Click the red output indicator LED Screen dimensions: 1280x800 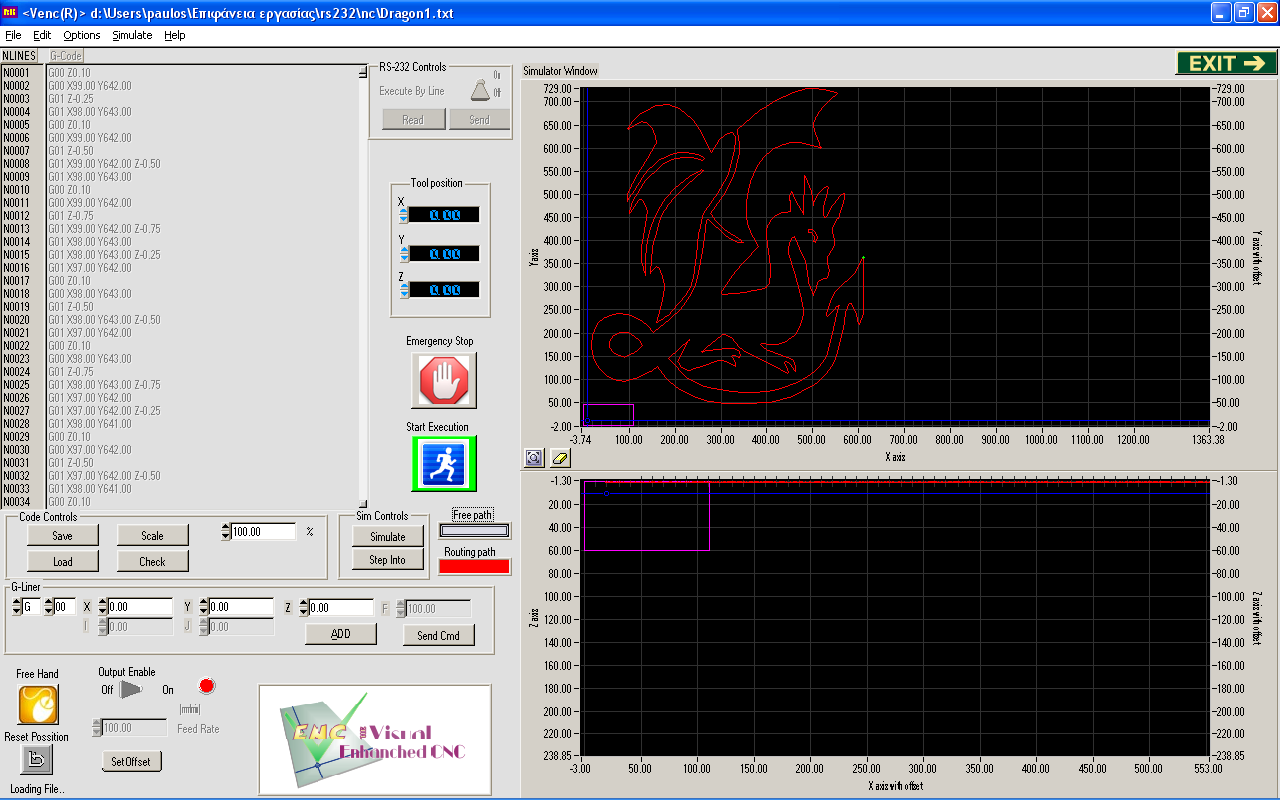tap(207, 686)
